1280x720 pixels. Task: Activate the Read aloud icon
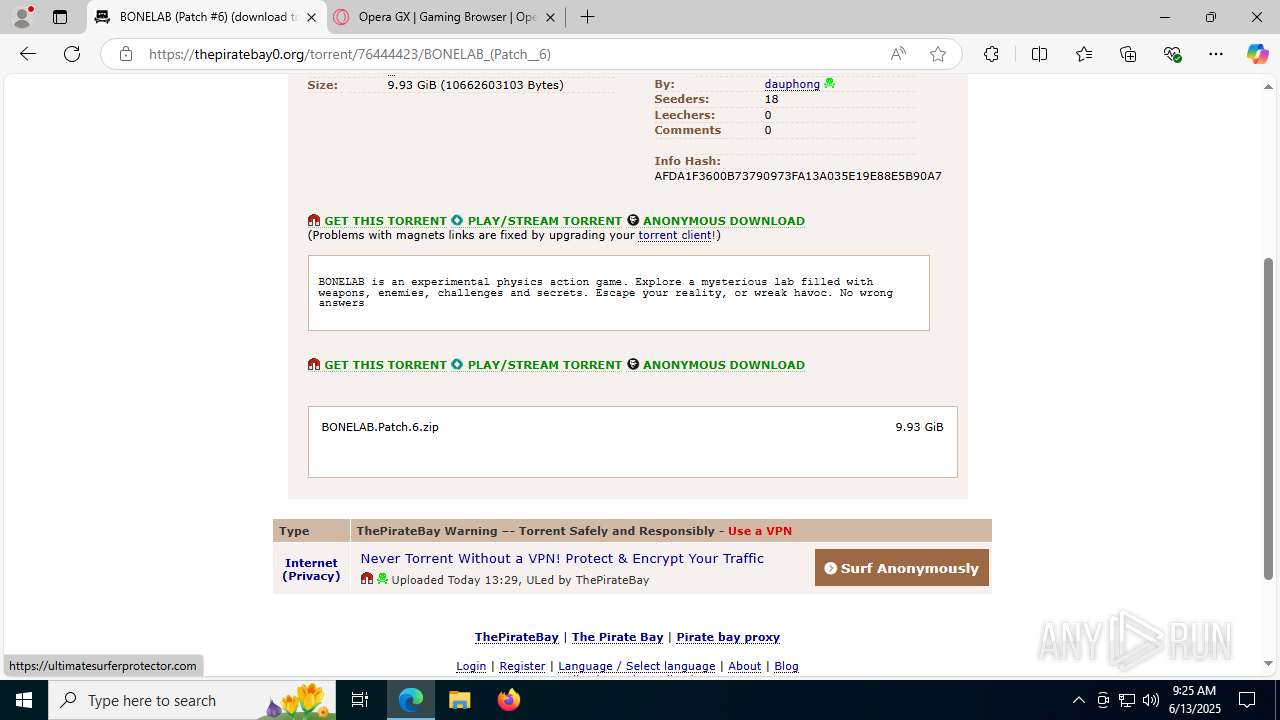[898, 54]
